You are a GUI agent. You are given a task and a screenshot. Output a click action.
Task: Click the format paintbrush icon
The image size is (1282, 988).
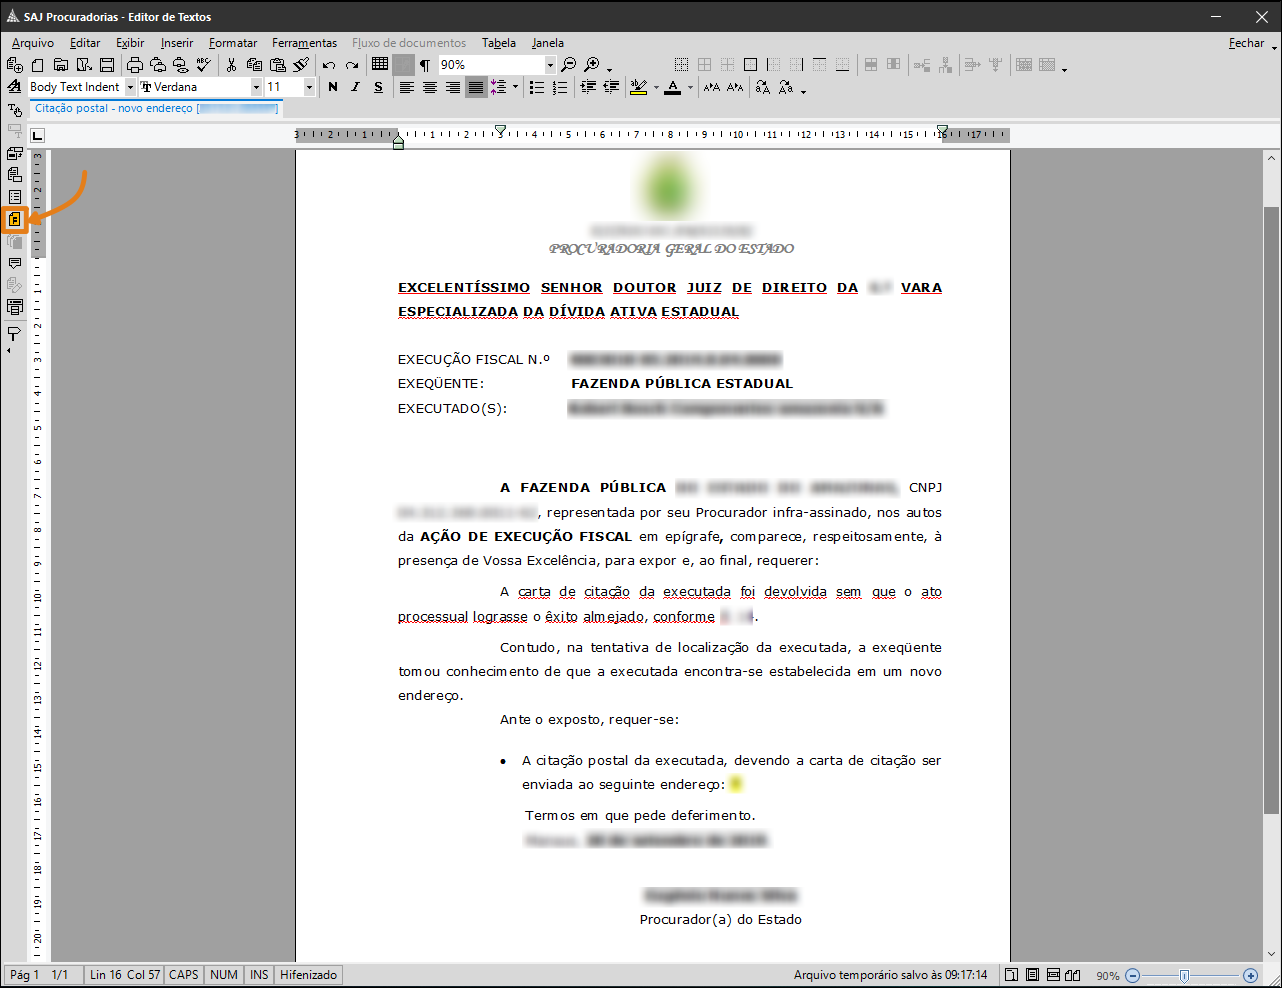click(300, 63)
